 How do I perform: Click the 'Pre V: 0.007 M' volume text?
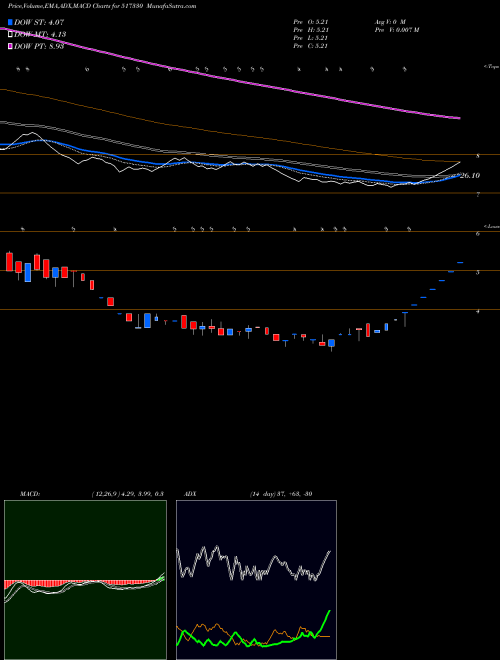[x=396, y=30]
